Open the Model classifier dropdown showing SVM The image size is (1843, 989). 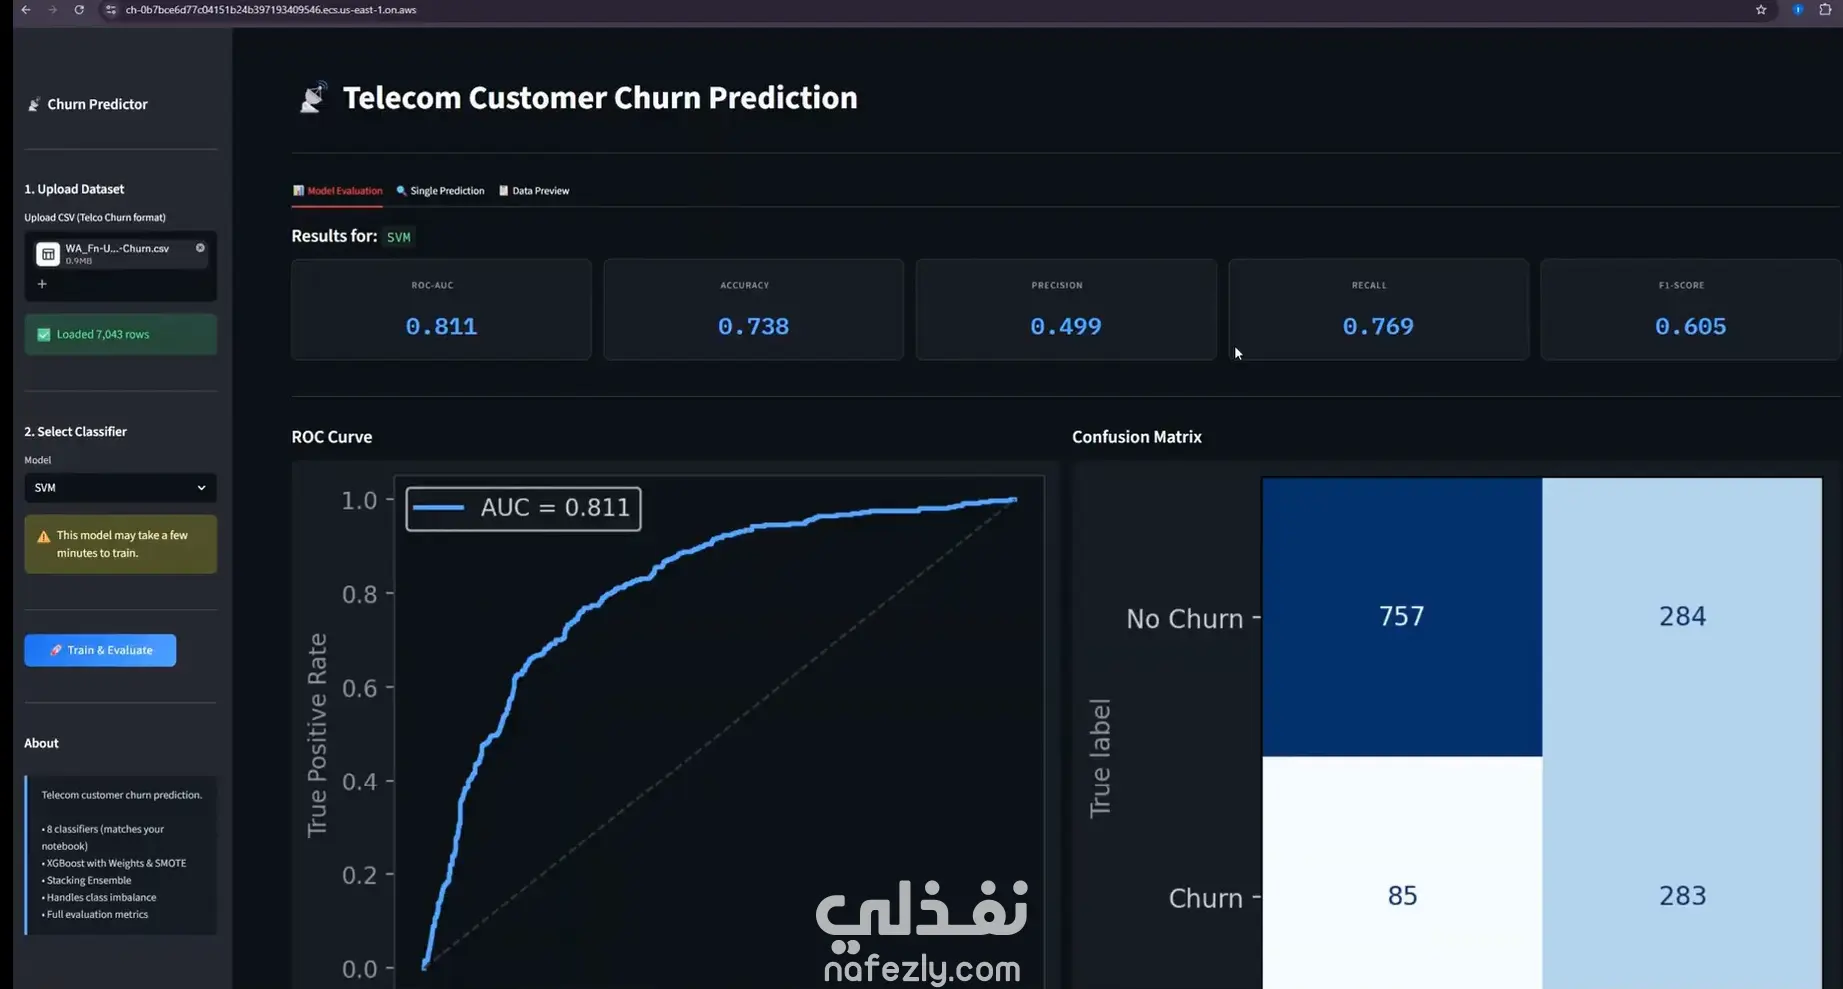120,488
